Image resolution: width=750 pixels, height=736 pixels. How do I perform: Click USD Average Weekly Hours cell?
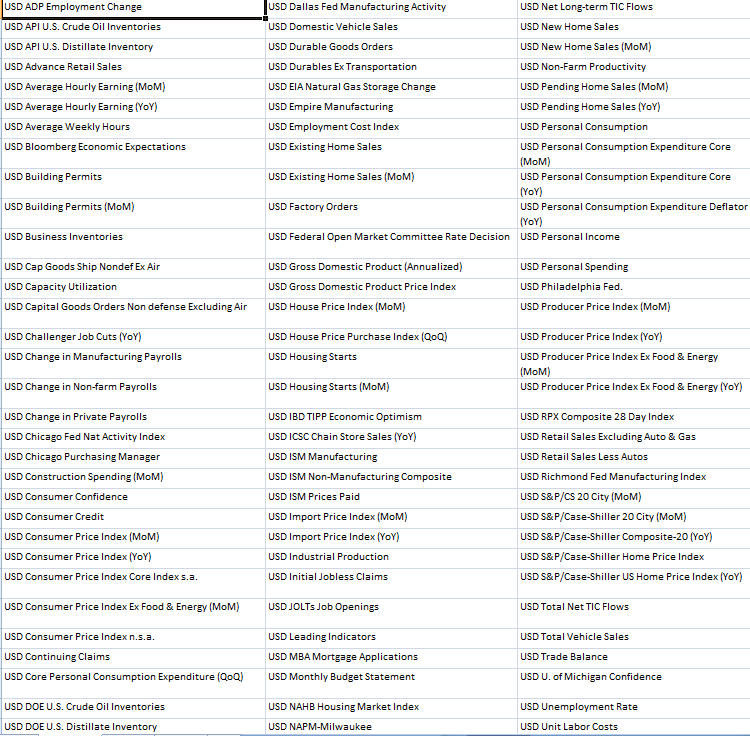coord(133,129)
